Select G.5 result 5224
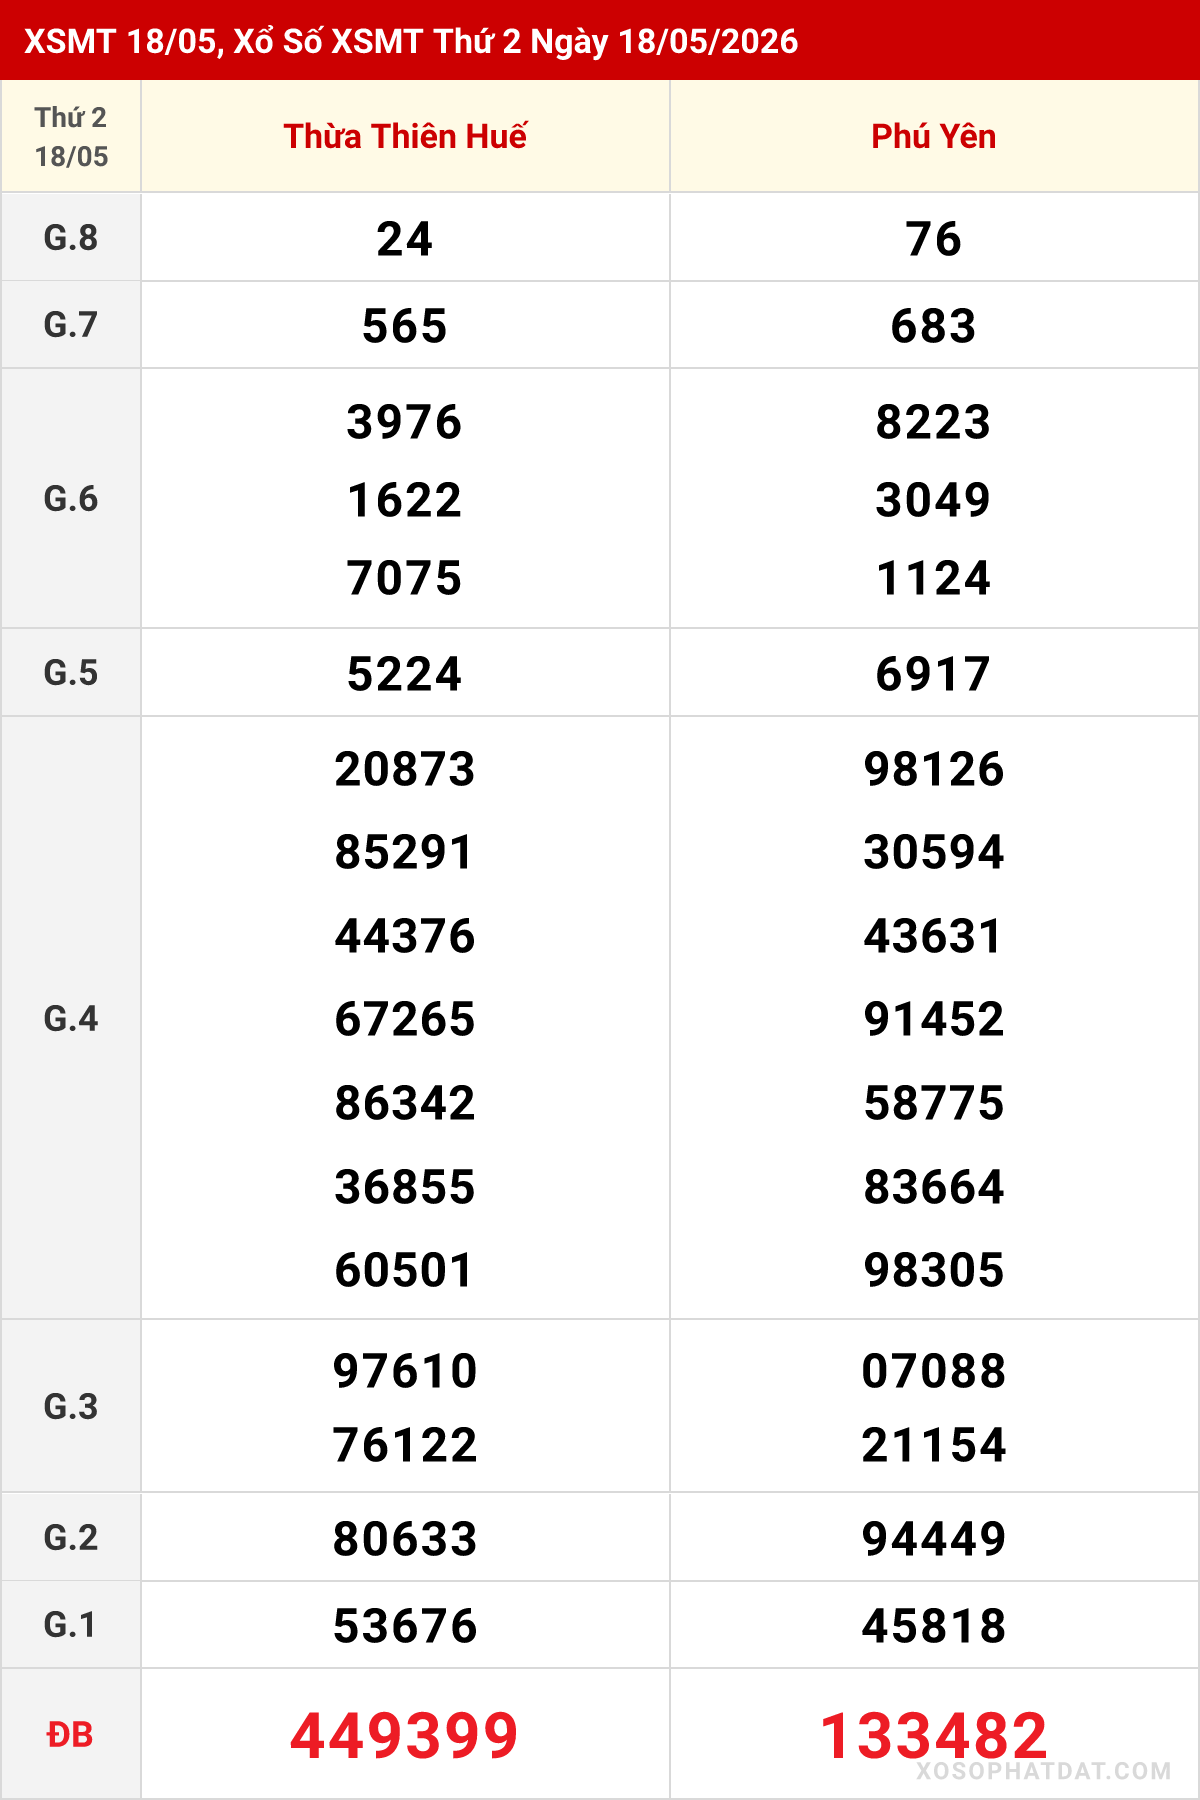 (405, 674)
